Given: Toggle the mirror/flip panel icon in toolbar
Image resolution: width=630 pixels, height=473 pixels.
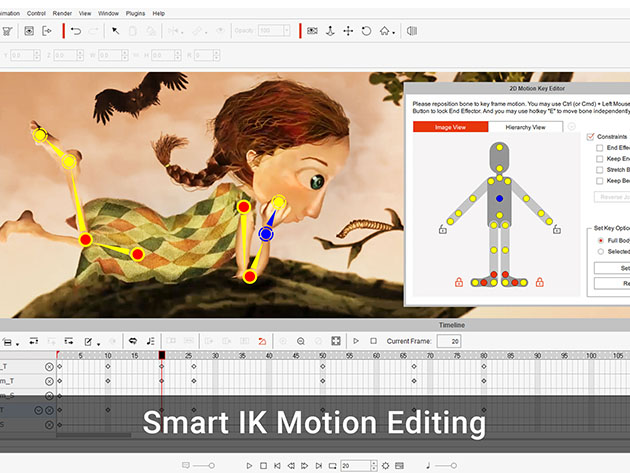Looking at the screenshot, I should click(412, 31).
